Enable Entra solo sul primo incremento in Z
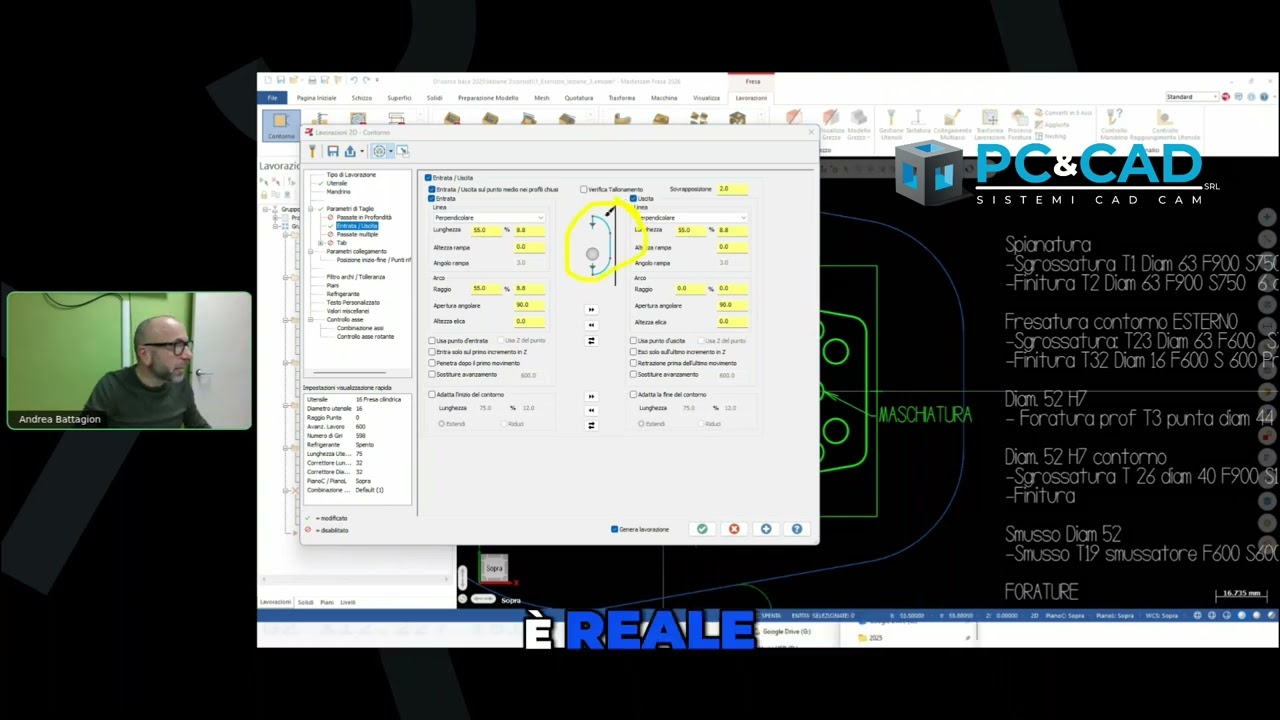This screenshot has width=1280, height=720. pyautogui.click(x=432, y=352)
